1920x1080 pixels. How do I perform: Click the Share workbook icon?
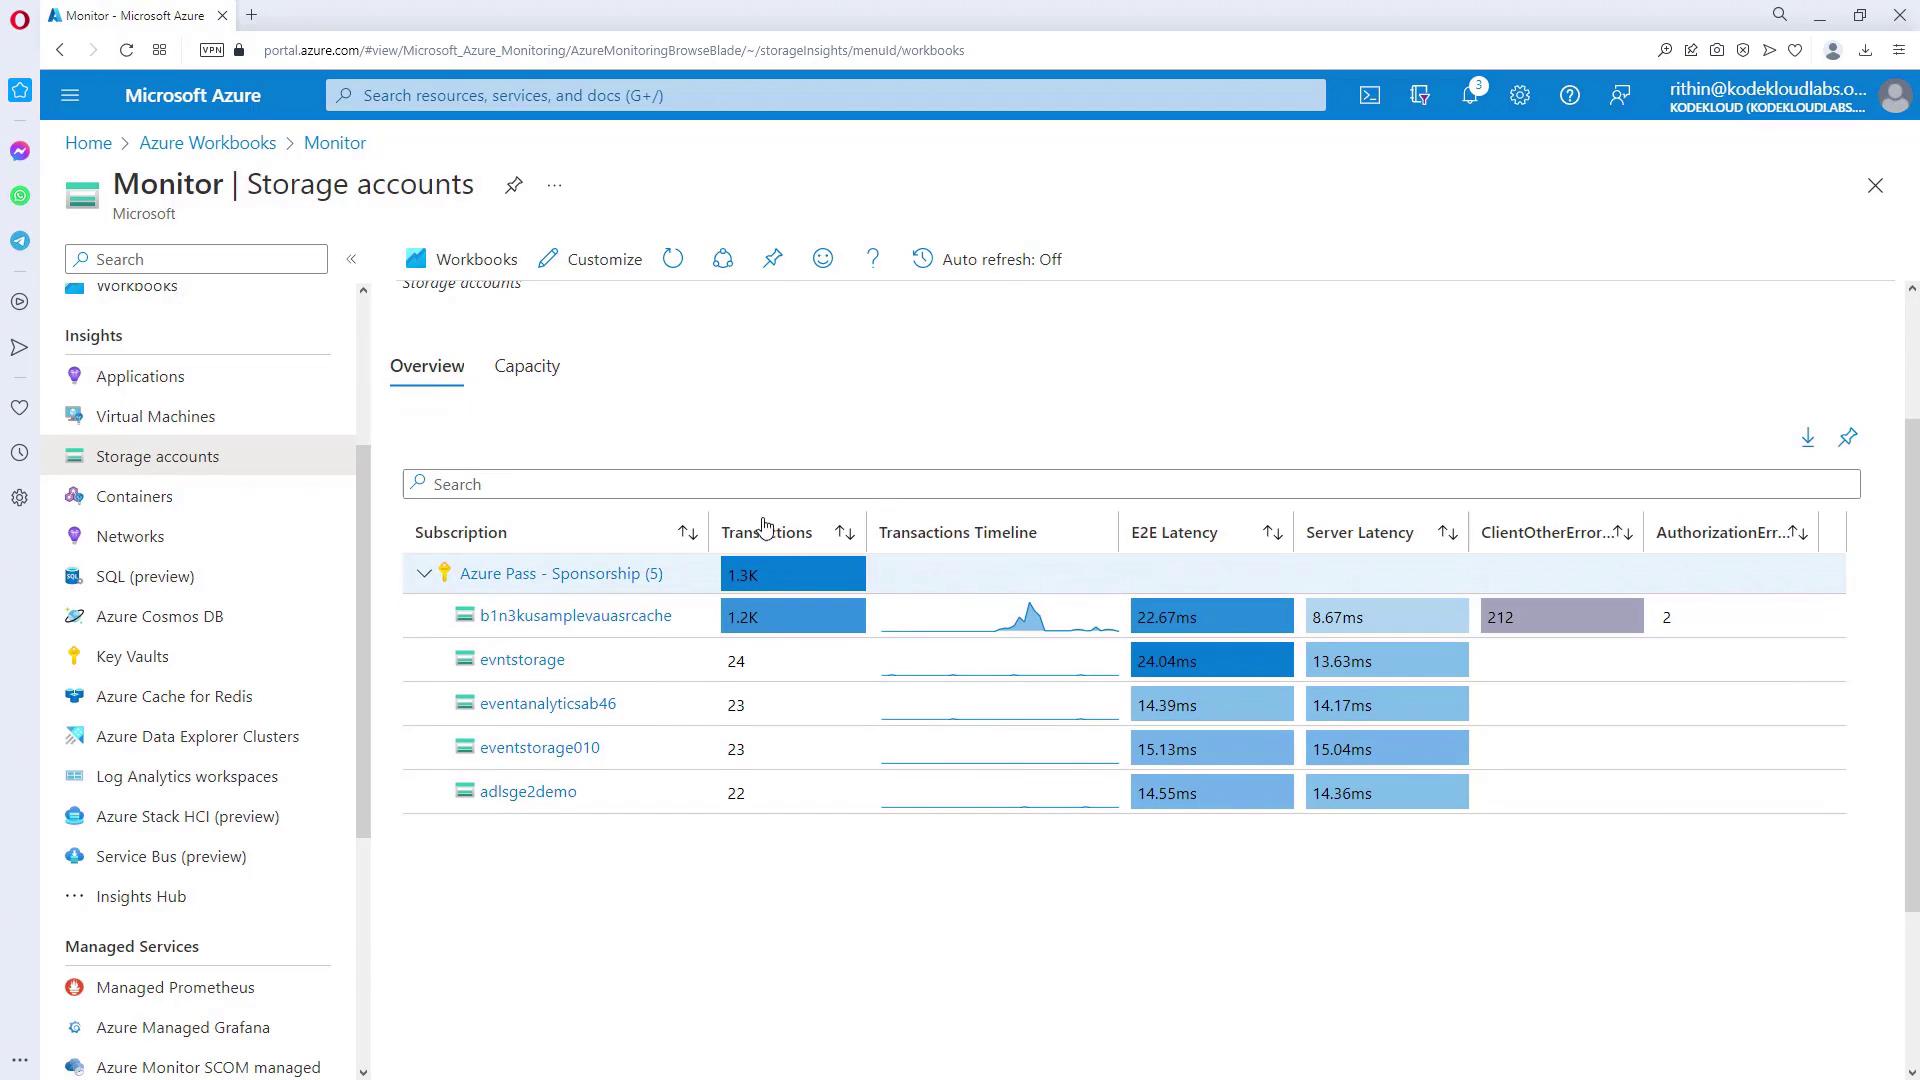723,259
